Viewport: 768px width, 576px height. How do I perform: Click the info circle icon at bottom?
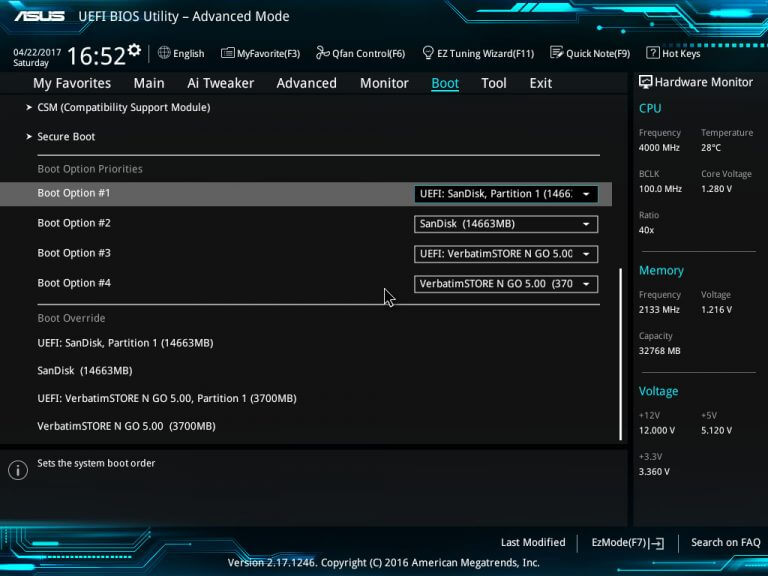pos(18,470)
